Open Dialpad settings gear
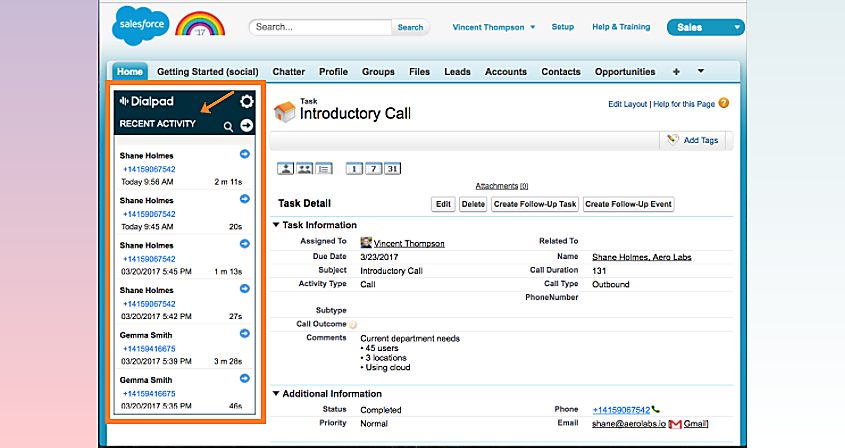Screen dimensions: 845x448 click(246, 101)
